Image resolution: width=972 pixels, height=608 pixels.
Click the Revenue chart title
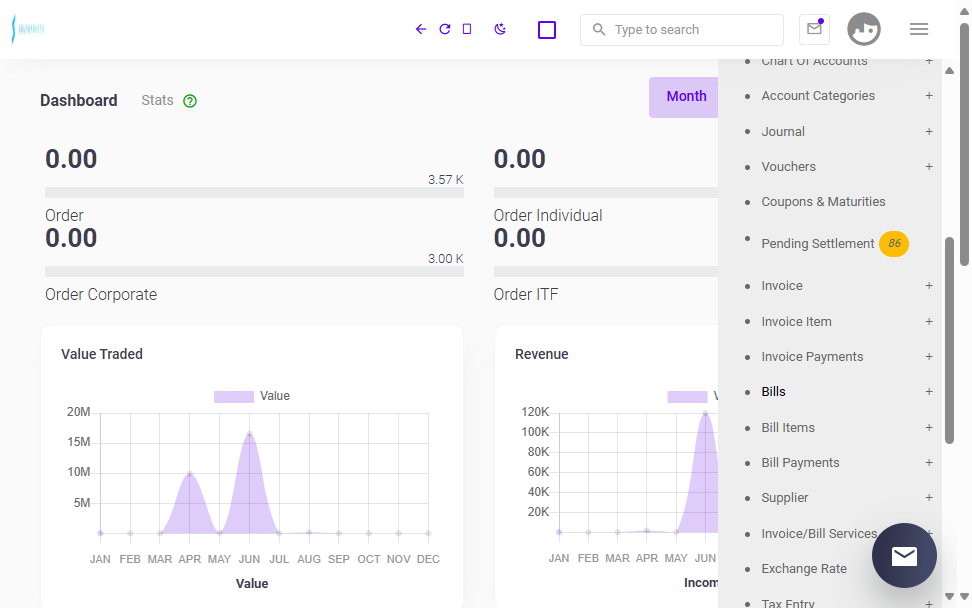pos(541,354)
